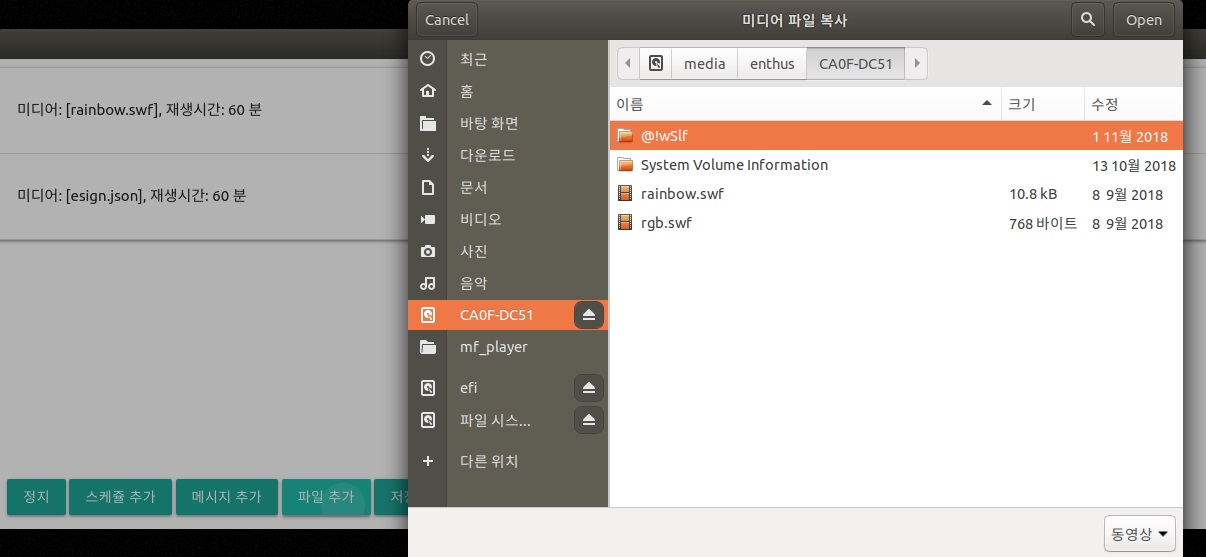The height and width of the screenshot is (557, 1206).
Task: Open 다른 위치 label in sidebar
Action: (489, 461)
